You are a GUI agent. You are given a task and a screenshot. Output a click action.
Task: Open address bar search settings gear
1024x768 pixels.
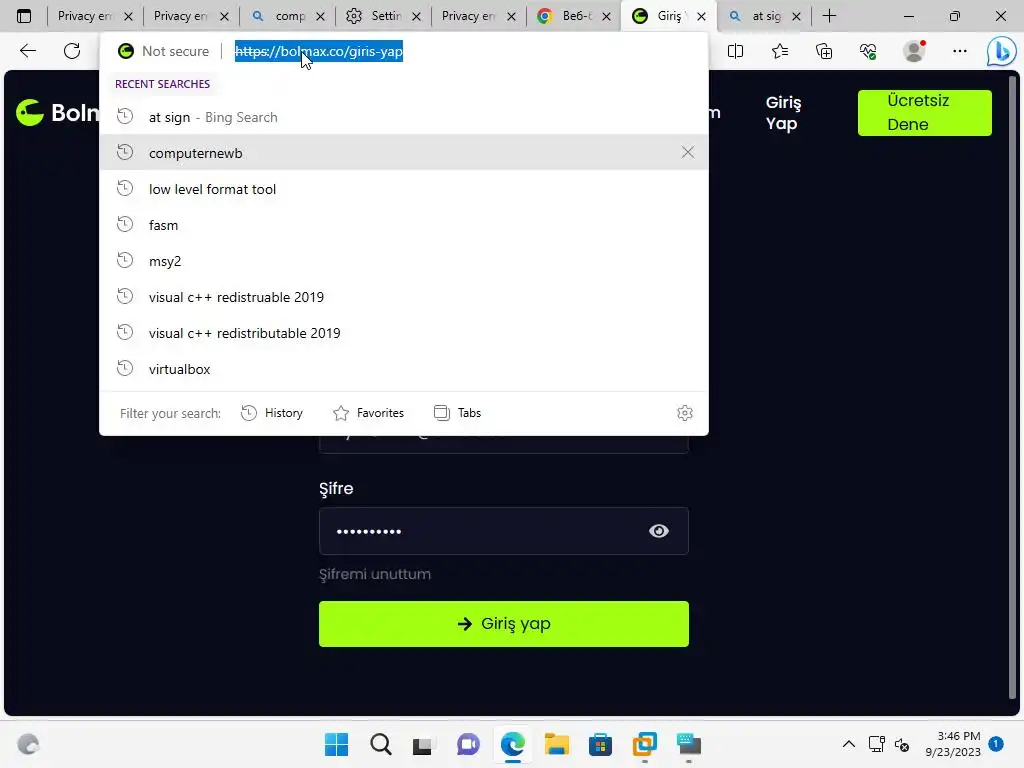(x=684, y=413)
